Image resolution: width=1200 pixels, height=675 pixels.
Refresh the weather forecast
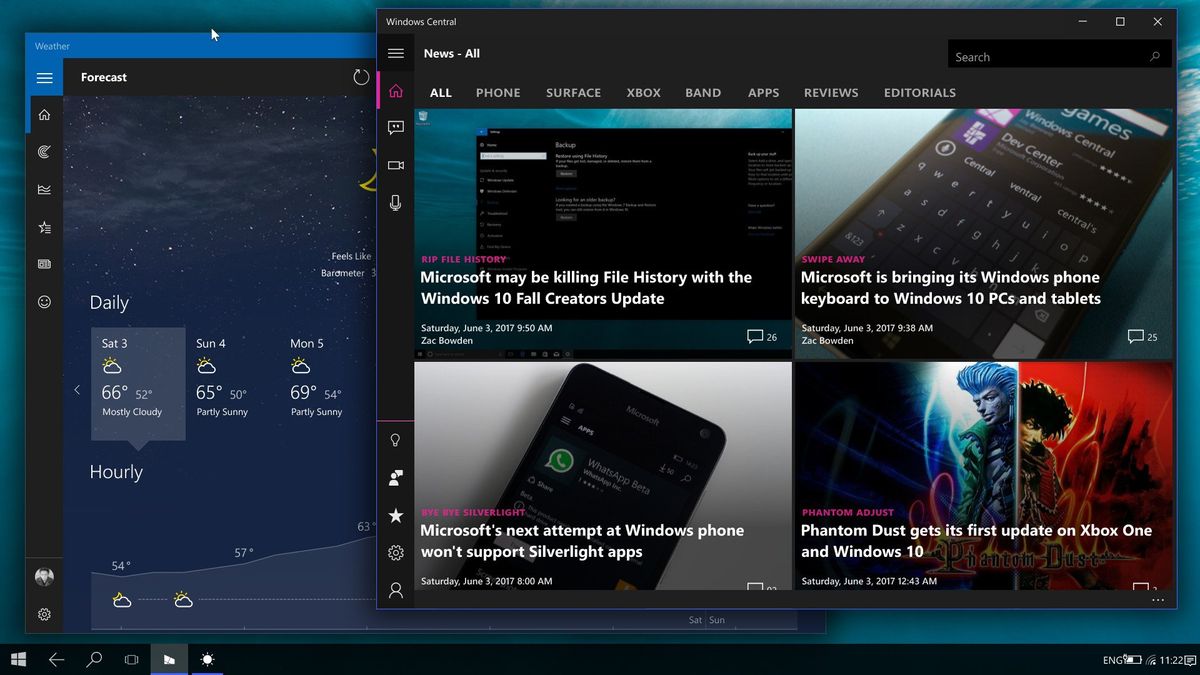tap(361, 77)
